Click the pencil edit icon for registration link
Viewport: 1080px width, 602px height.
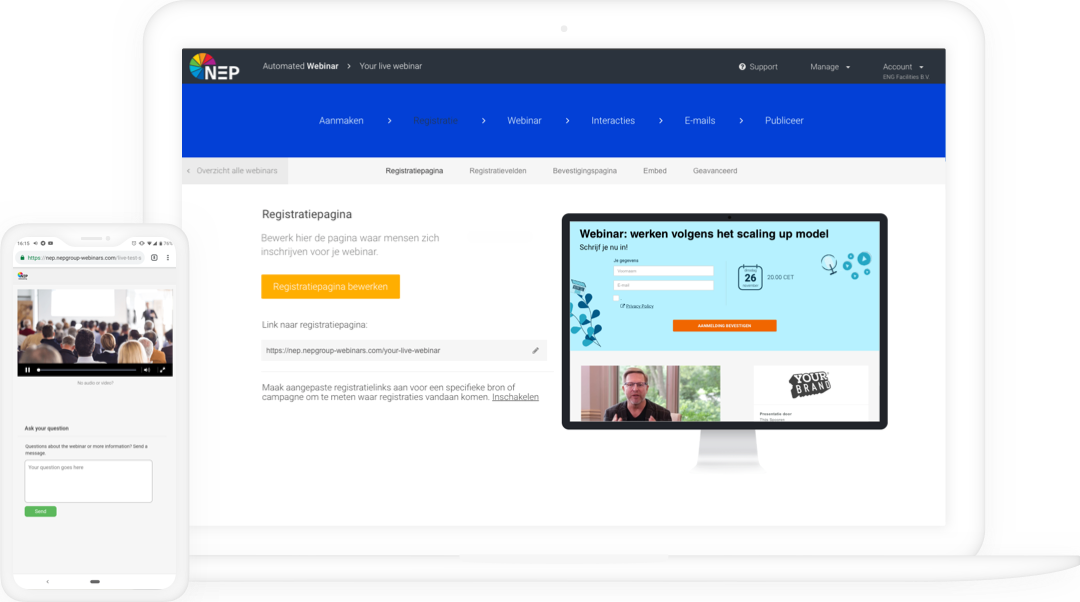point(535,351)
